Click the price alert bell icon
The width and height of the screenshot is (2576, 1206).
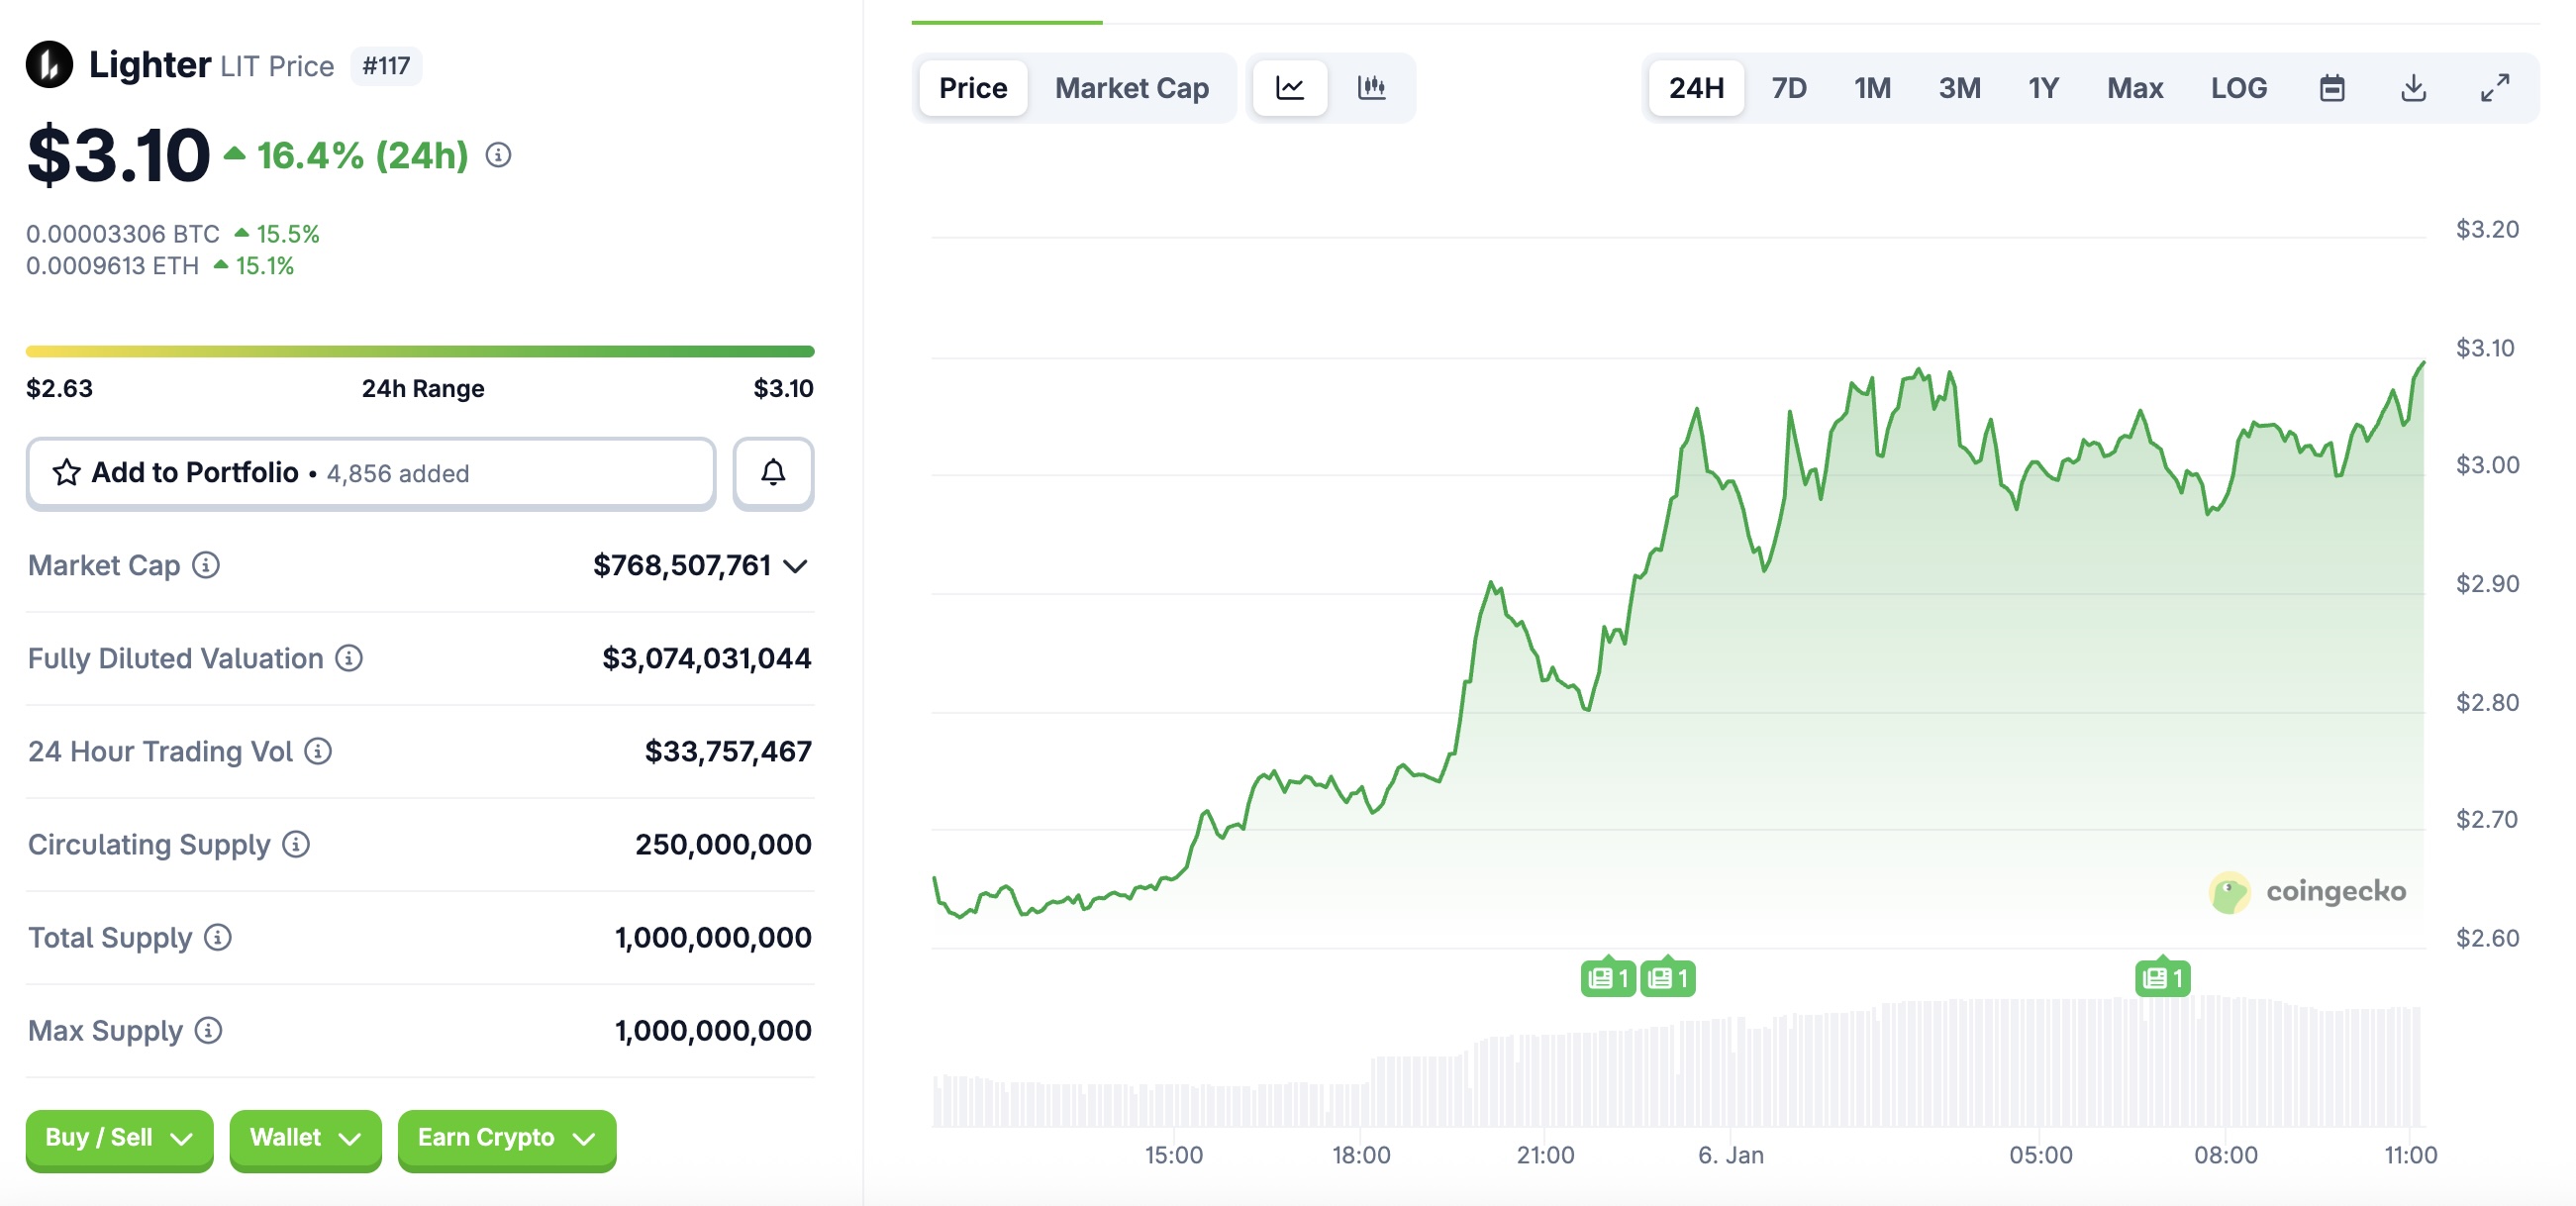[773, 473]
